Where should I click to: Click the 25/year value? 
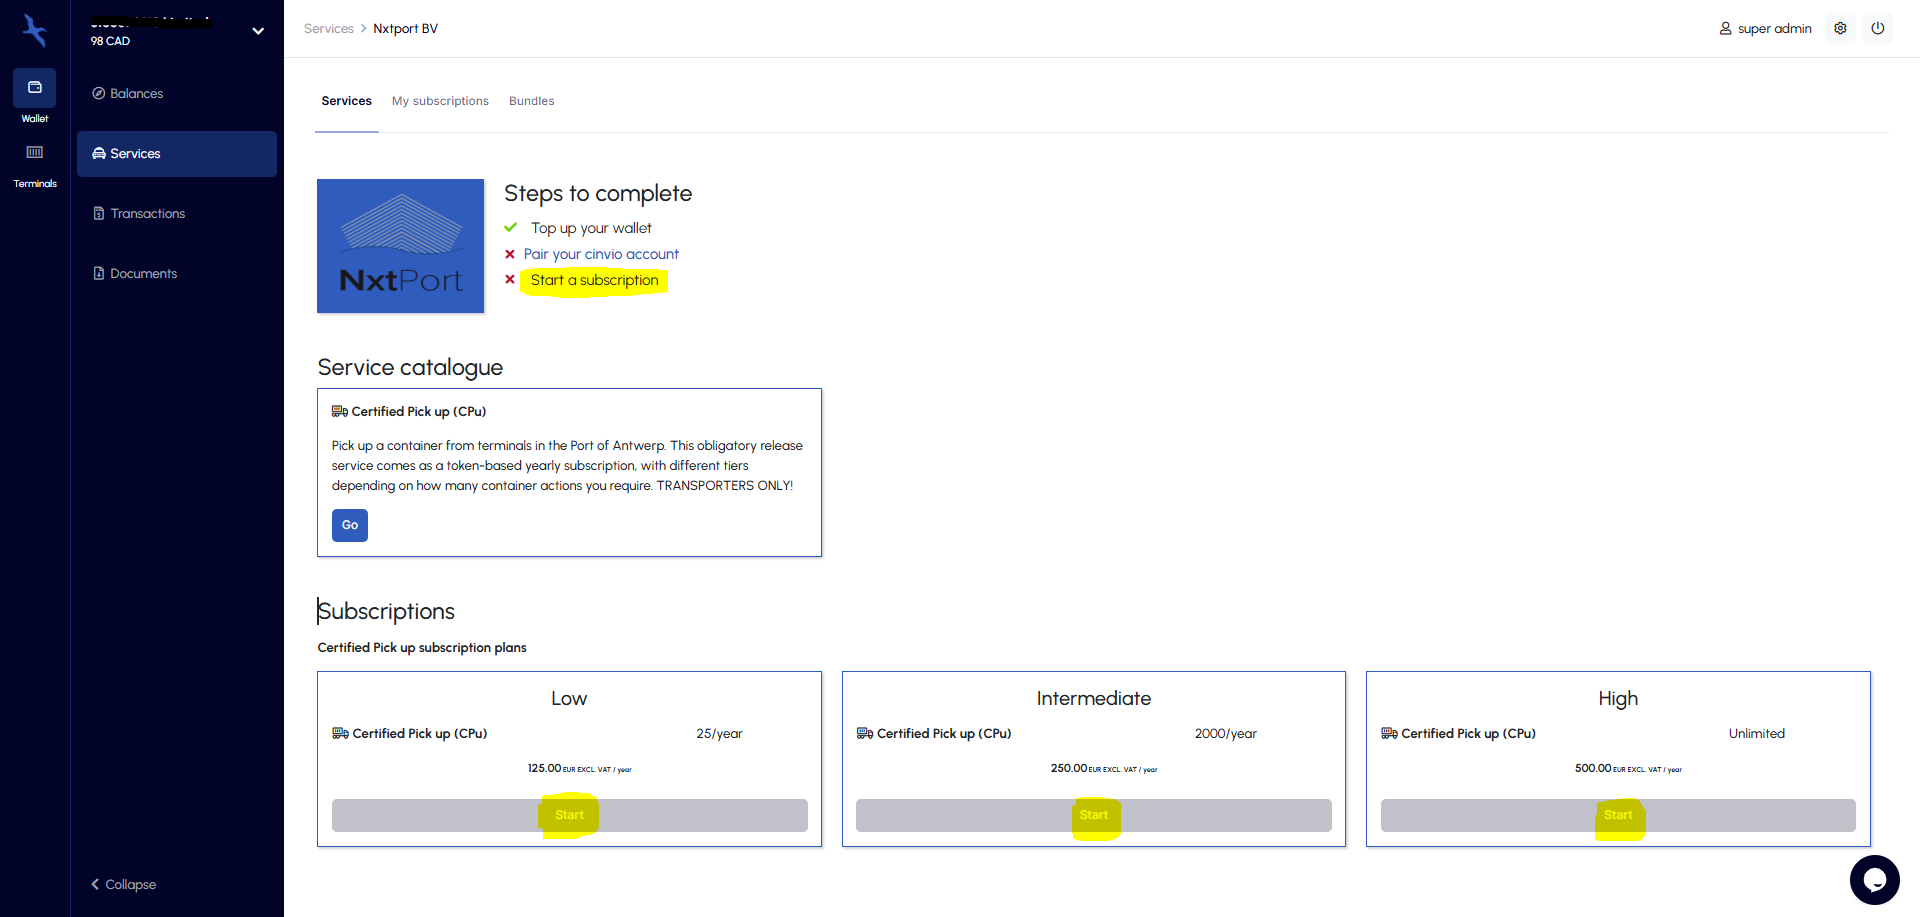pos(720,733)
